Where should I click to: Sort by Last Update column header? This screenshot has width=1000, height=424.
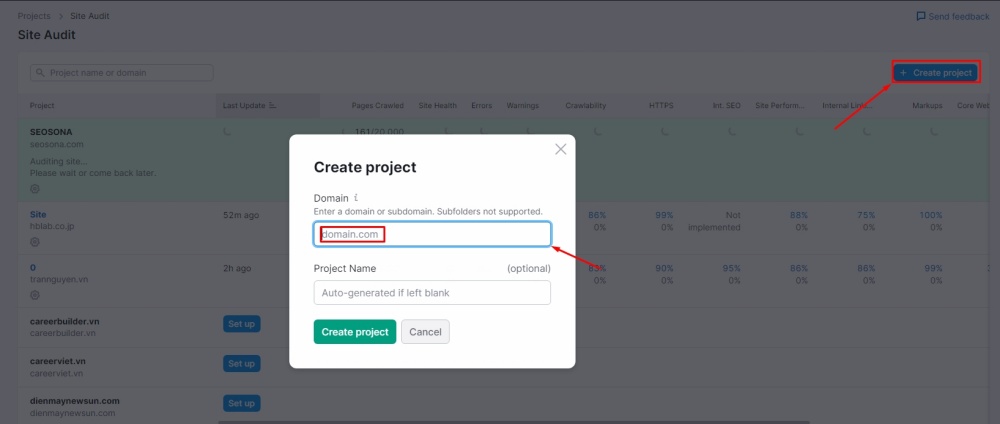[x=250, y=105]
